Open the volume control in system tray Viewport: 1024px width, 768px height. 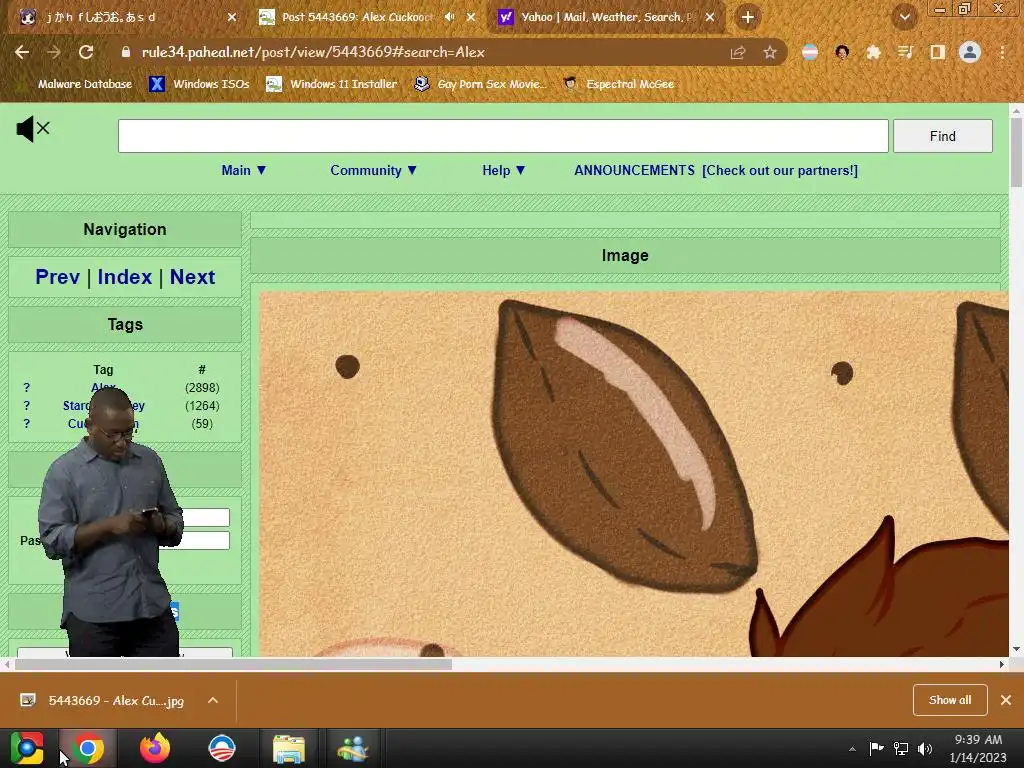pyautogui.click(x=925, y=749)
